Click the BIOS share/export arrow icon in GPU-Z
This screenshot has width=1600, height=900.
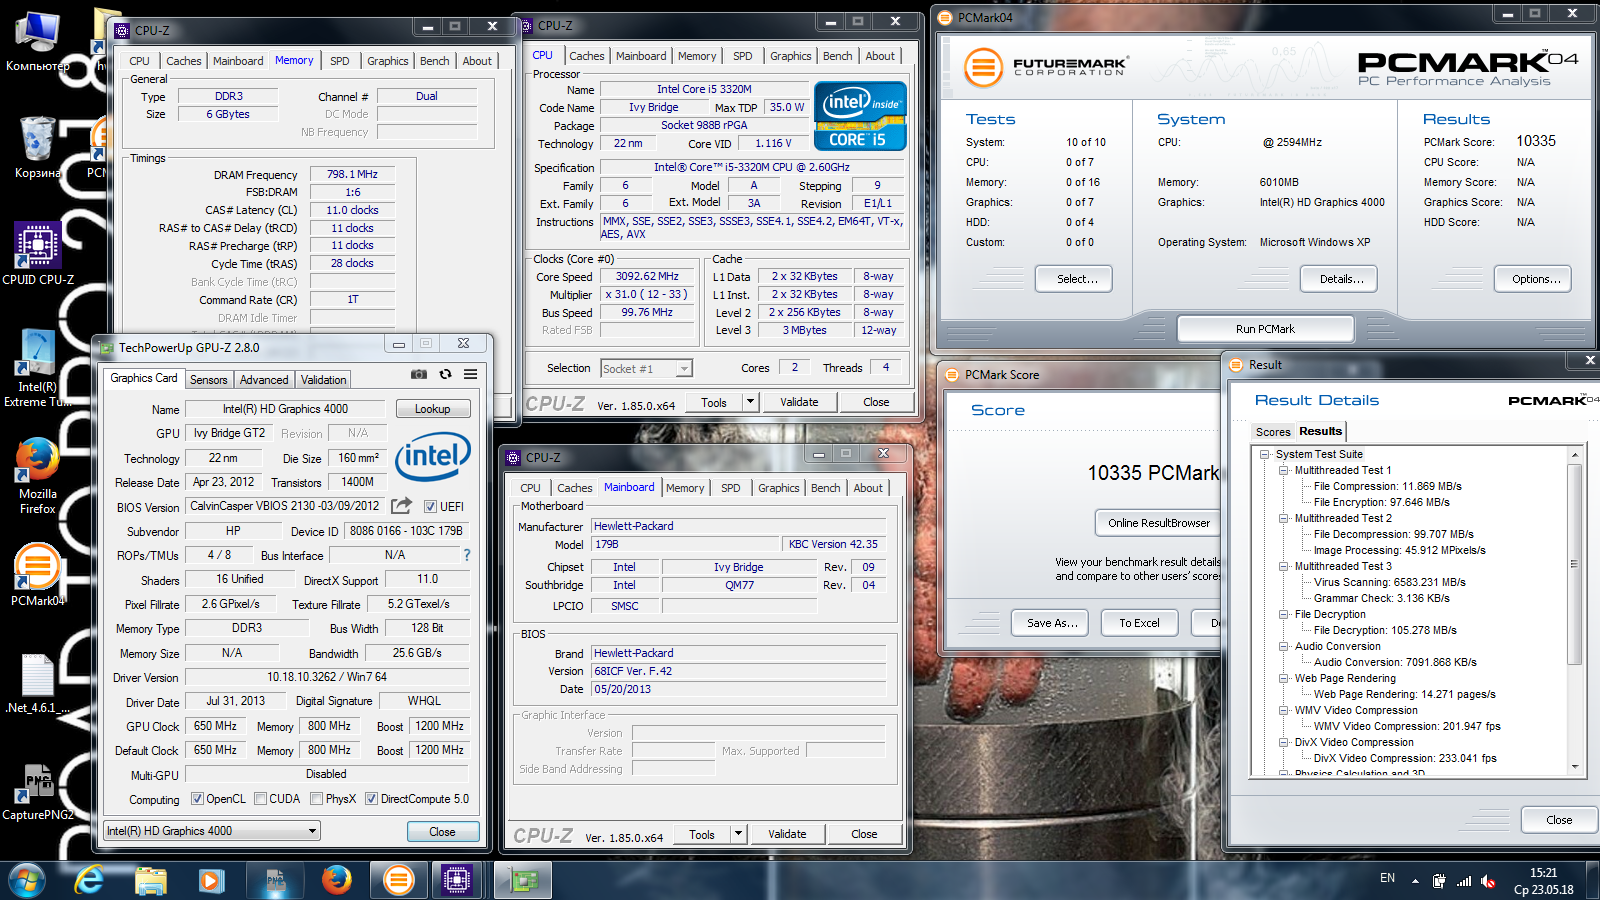coord(401,506)
